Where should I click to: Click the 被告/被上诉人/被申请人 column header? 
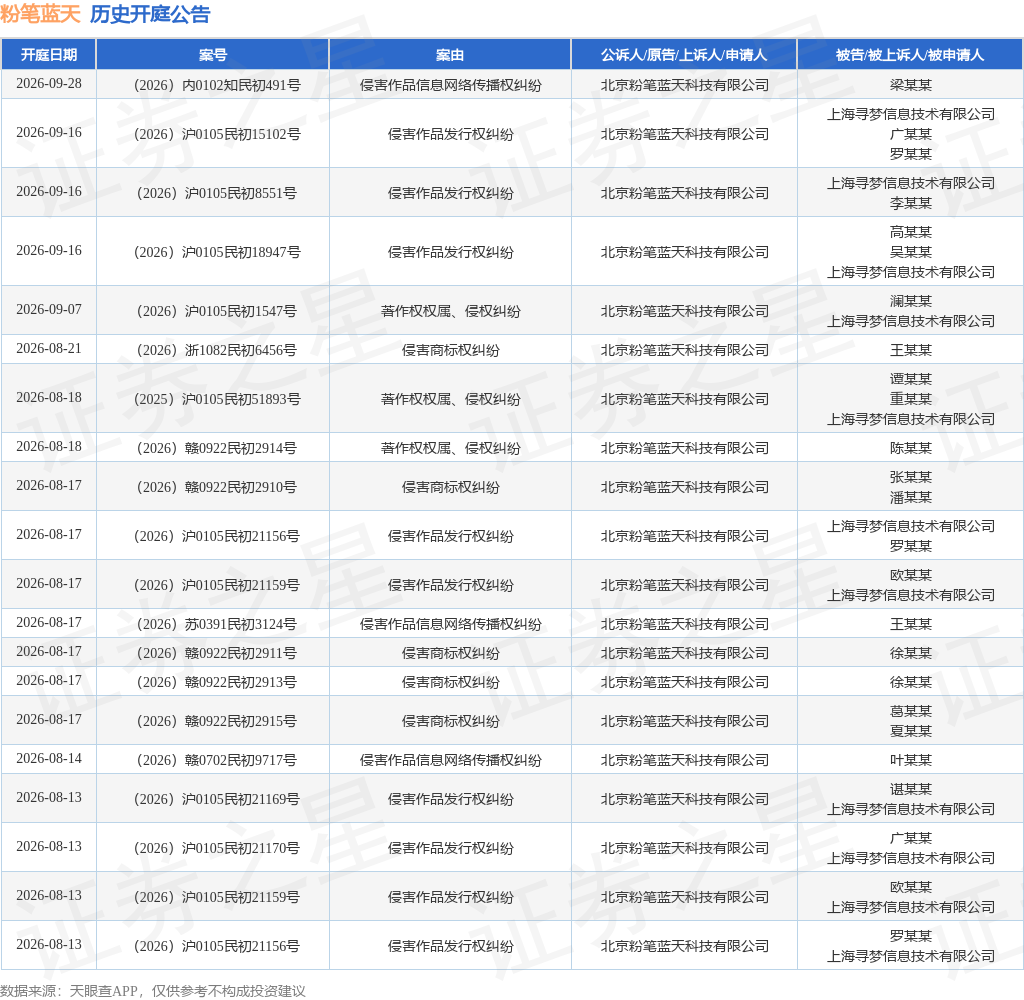pos(910,55)
